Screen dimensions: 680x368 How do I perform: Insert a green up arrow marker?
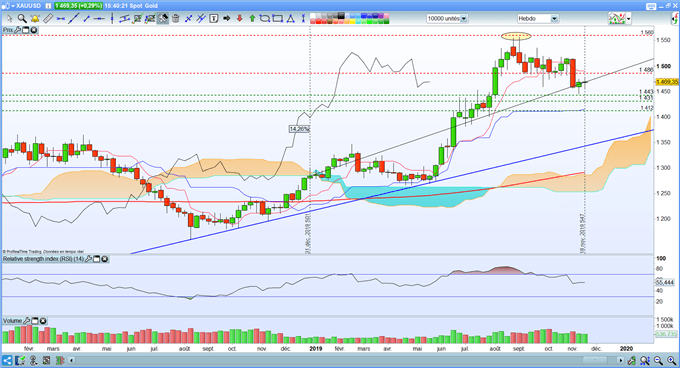[x=252, y=19]
